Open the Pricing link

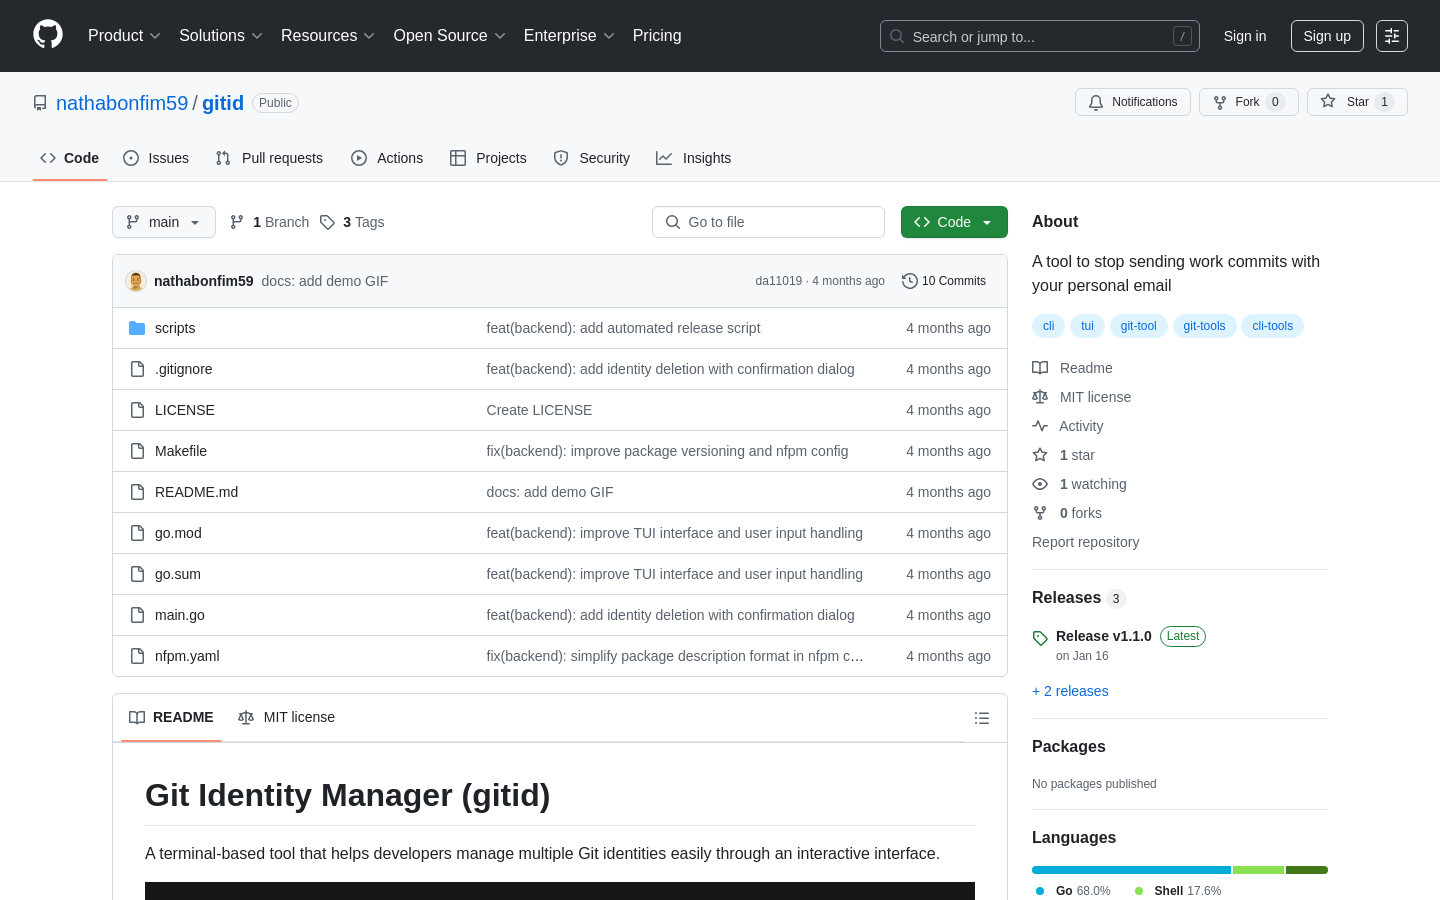click(x=657, y=36)
